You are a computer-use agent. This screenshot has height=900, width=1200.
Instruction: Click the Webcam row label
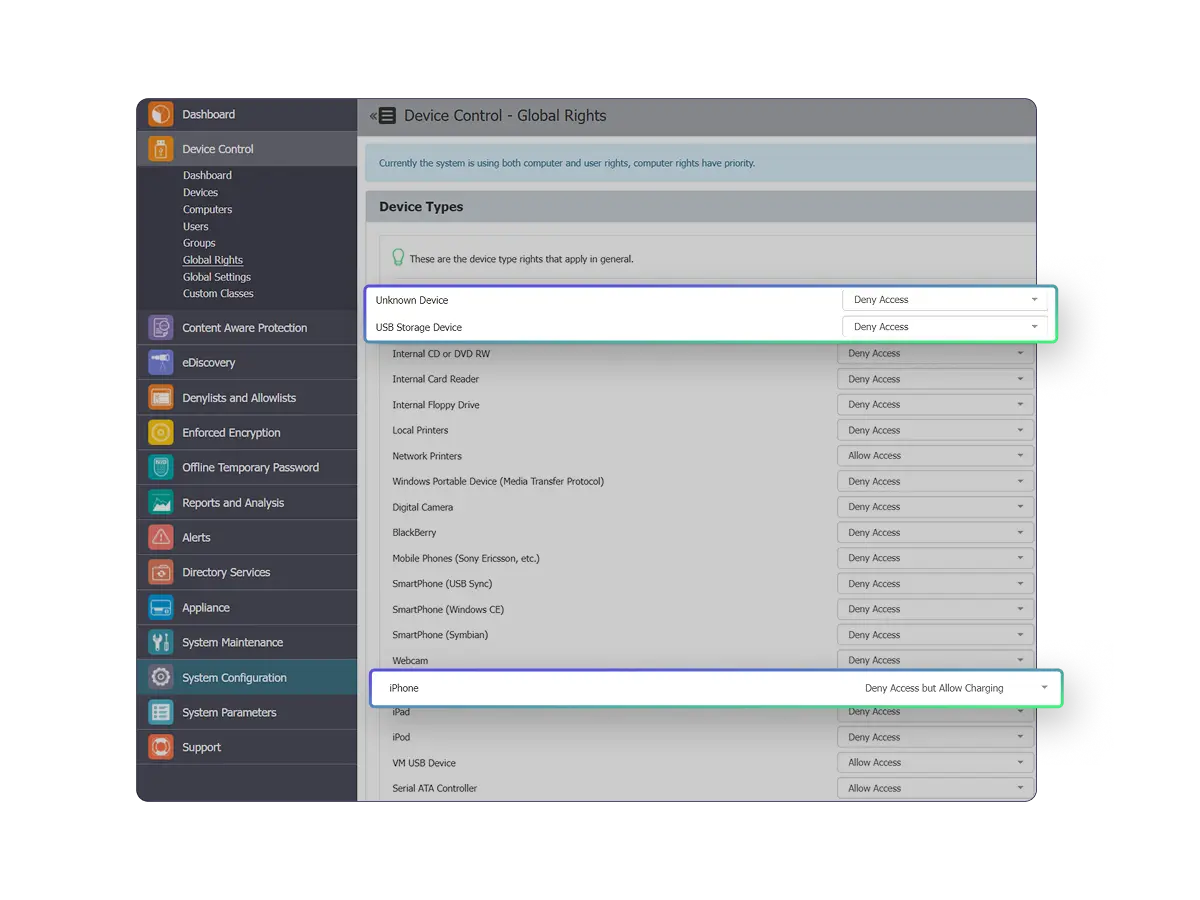(410, 661)
